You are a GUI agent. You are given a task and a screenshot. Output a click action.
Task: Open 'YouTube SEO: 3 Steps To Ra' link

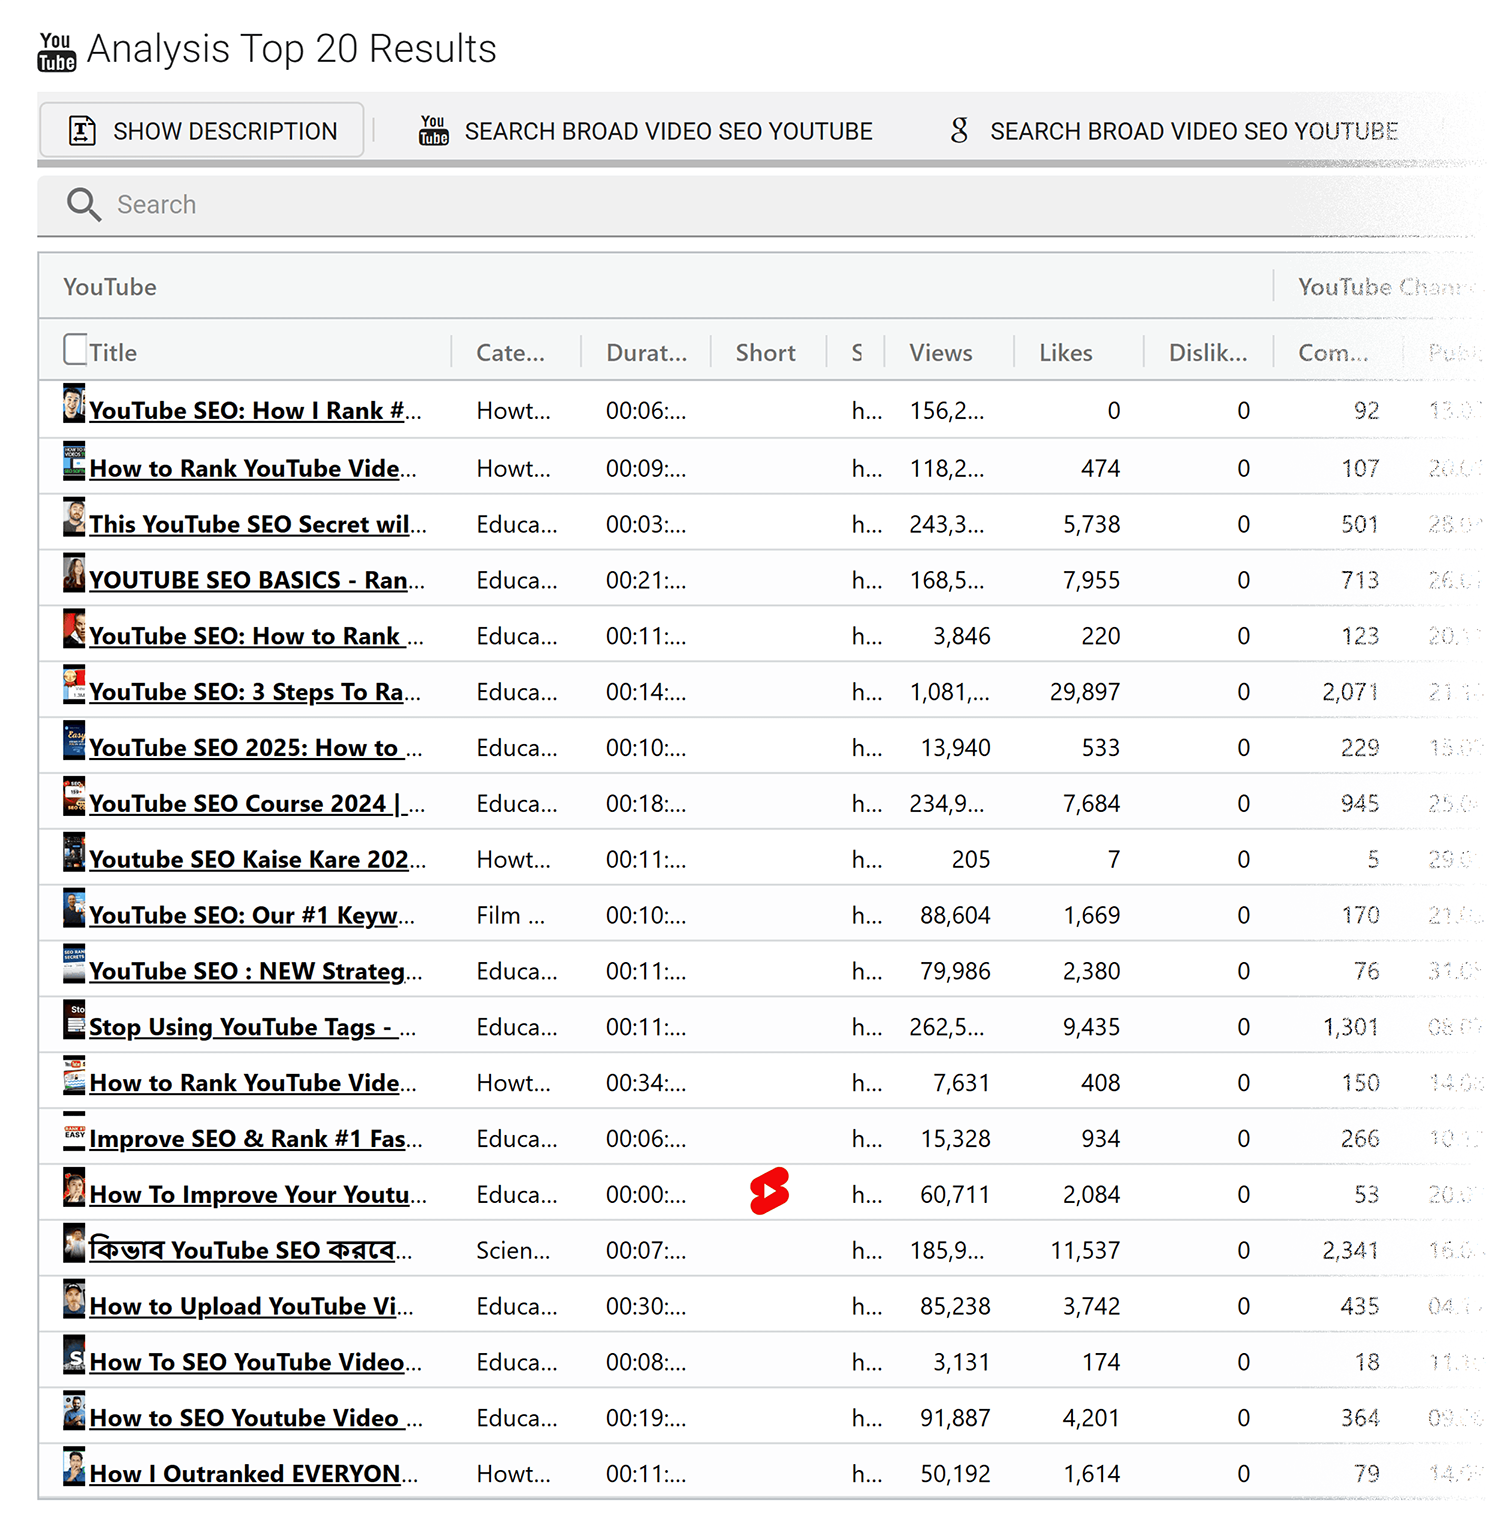coord(255,693)
